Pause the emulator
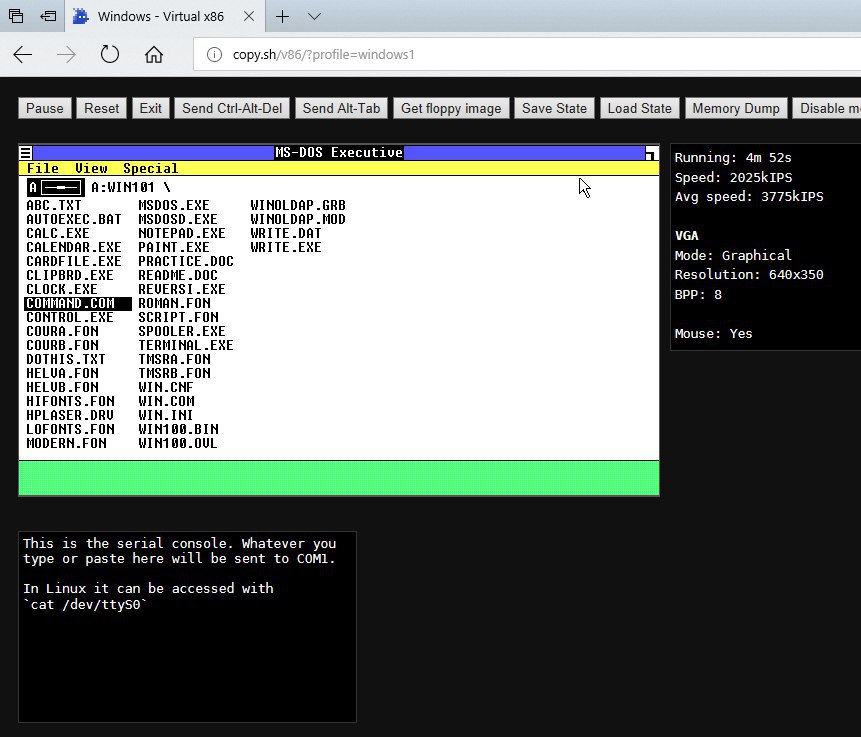Viewport: 861px width, 737px height. coord(45,108)
